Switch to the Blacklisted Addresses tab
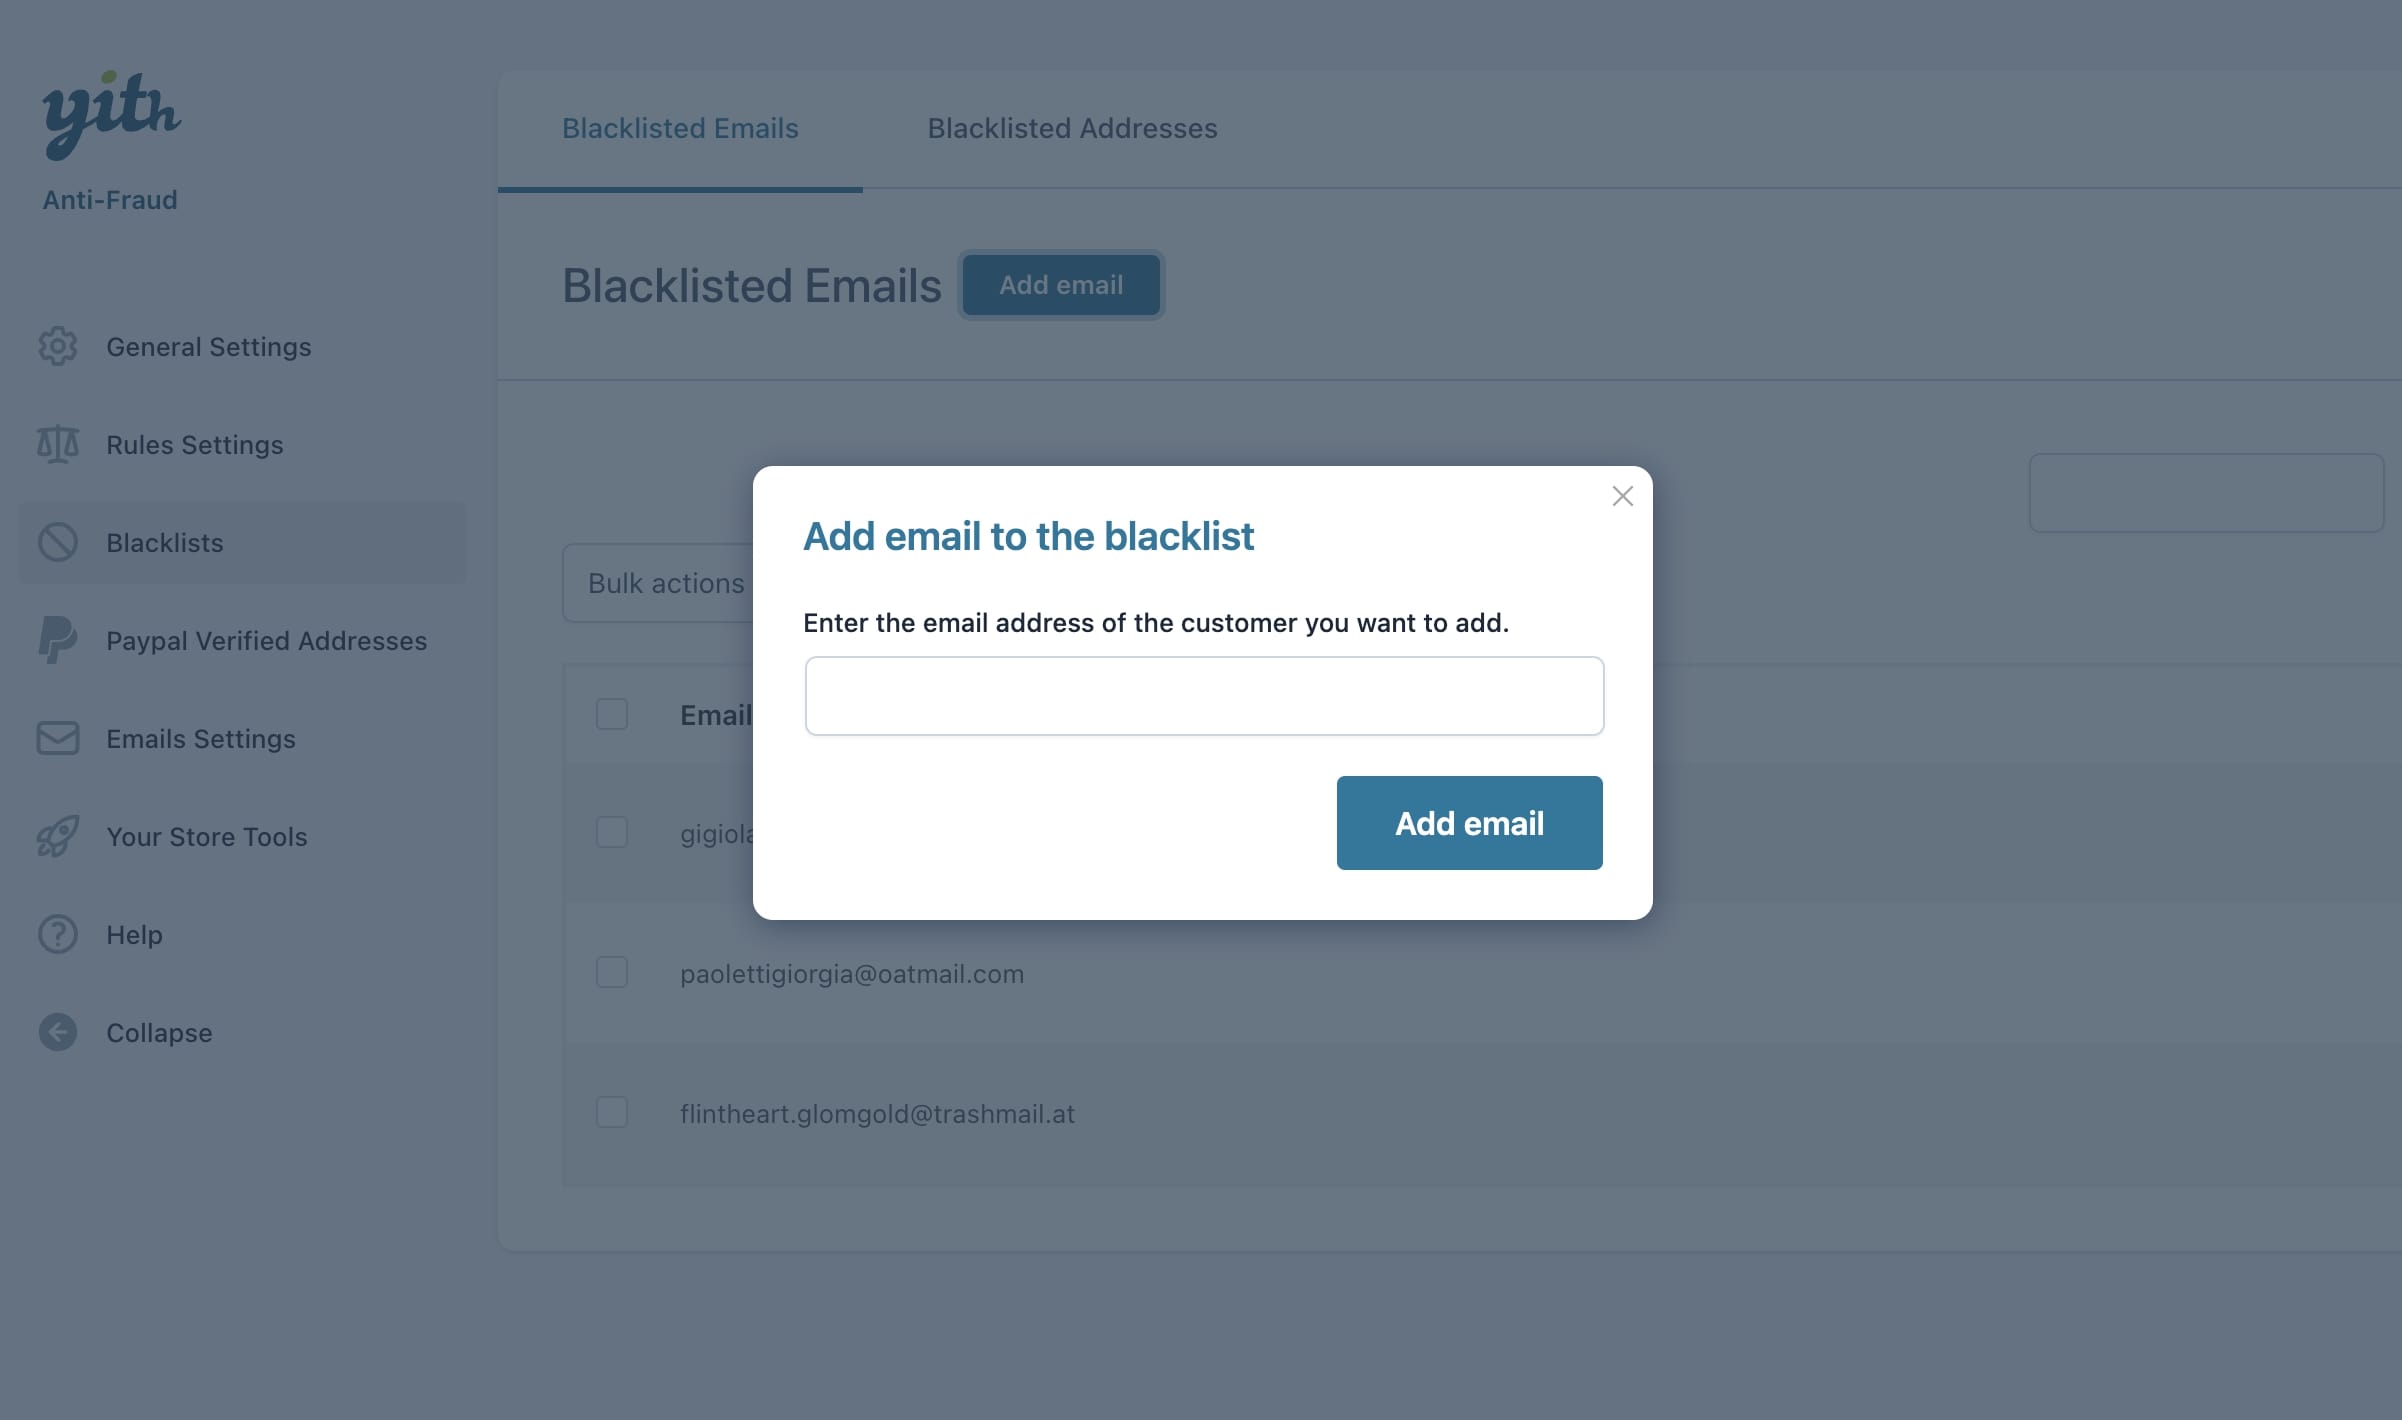The width and height of the screenshot is (2402, 1420). (x=1072, y=128)
